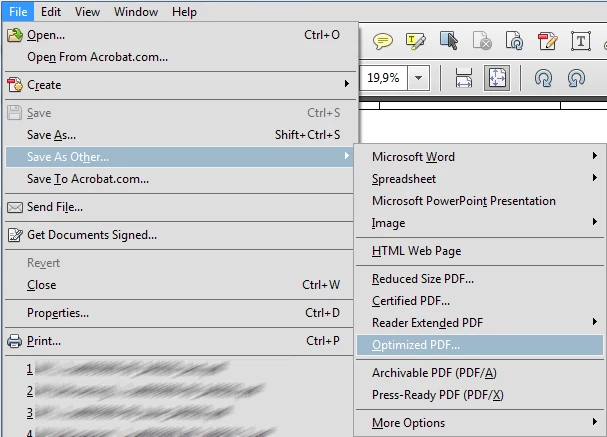The width and height of the screenshot is (607, 437).
Task: Click the Open folder icon
Action: click(15, 35)
